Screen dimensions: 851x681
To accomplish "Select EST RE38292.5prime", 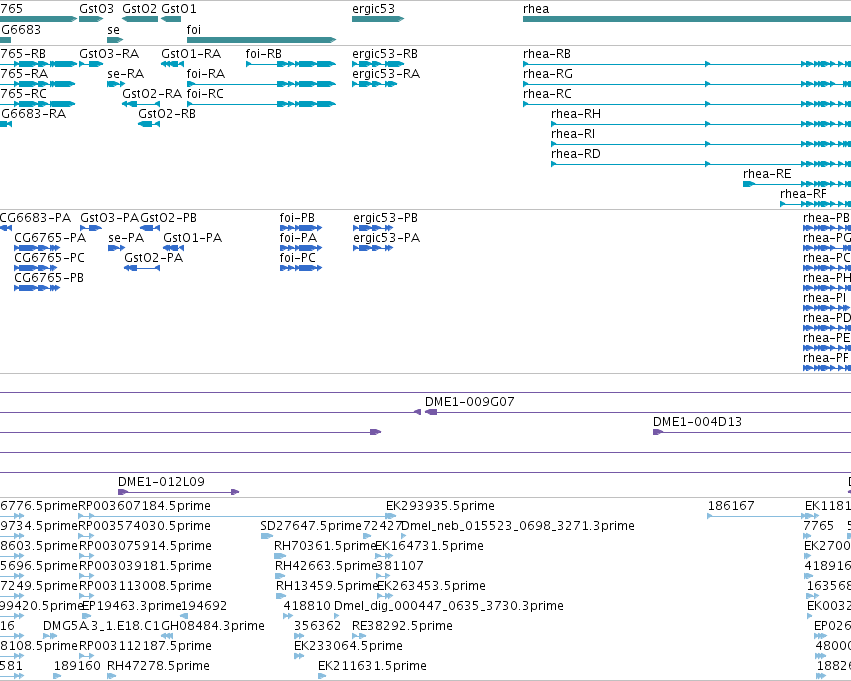I will pyautogui.click(x=358, y=636).
